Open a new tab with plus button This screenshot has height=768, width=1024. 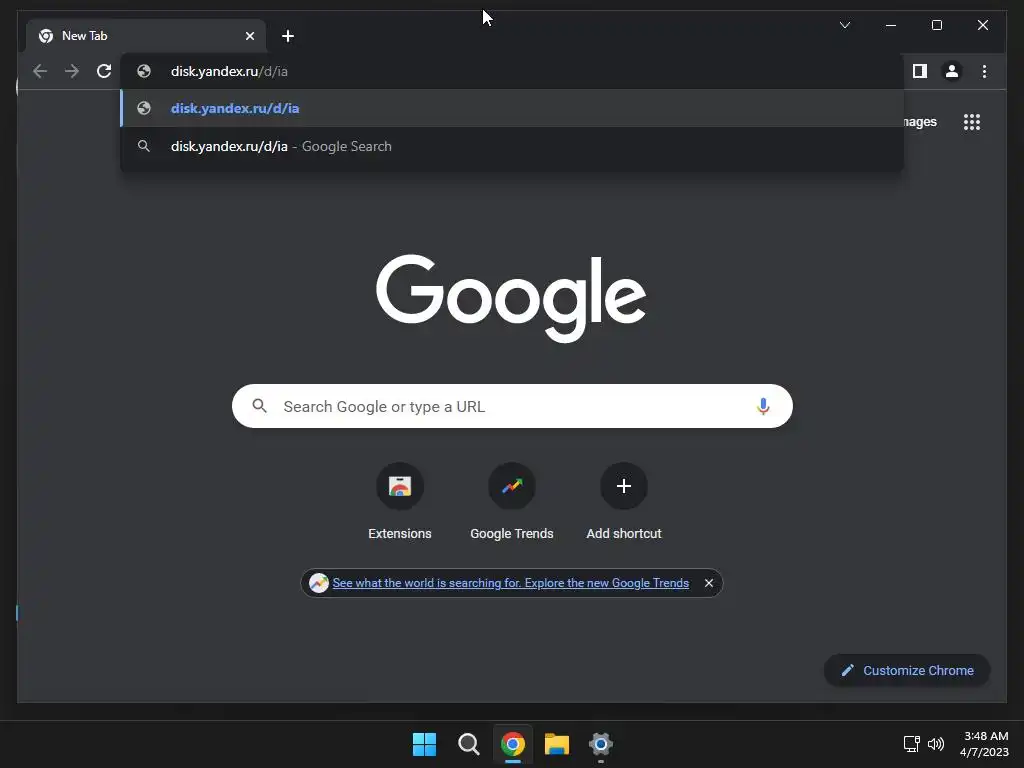click(x=288, y=36)
